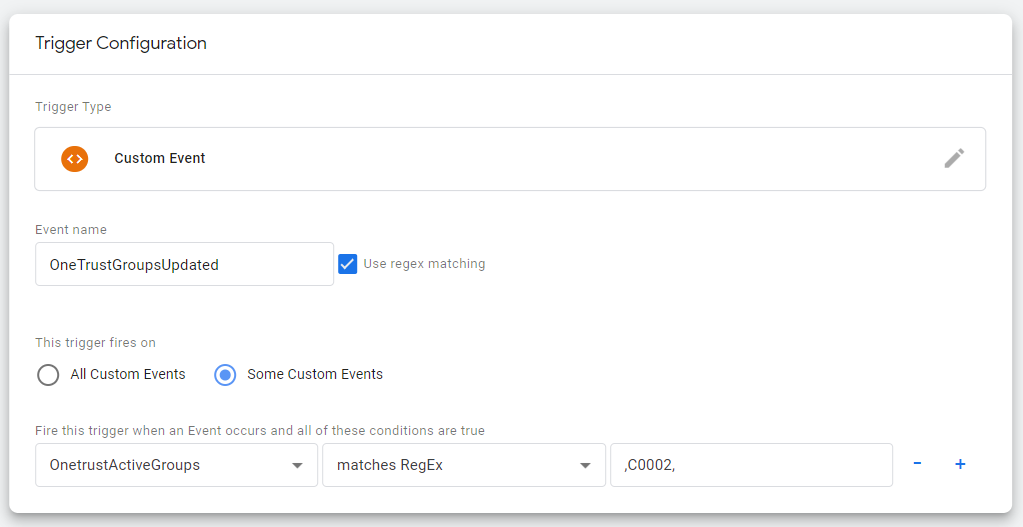Toggle the Use regex matching checkbox

(348, 264)
